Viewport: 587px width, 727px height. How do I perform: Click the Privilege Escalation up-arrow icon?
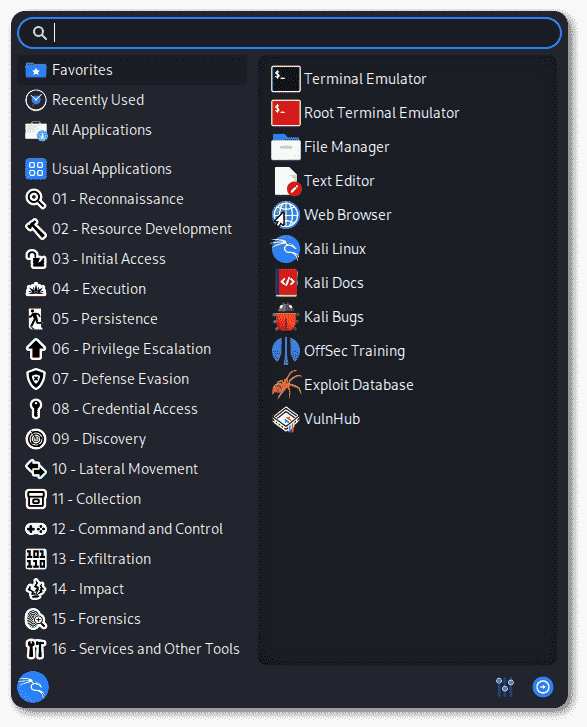coord(36,349)
